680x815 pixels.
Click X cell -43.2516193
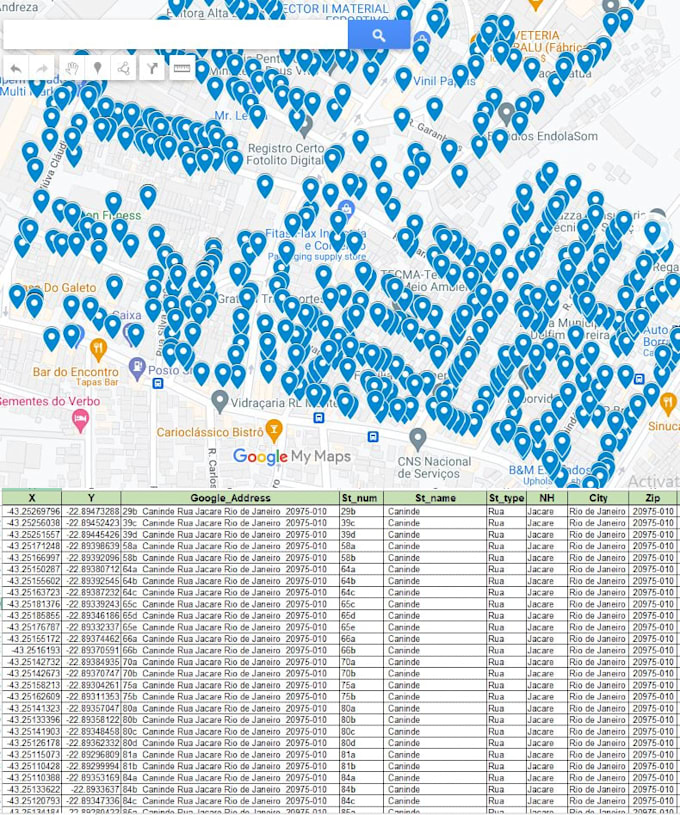click(32, 650)
